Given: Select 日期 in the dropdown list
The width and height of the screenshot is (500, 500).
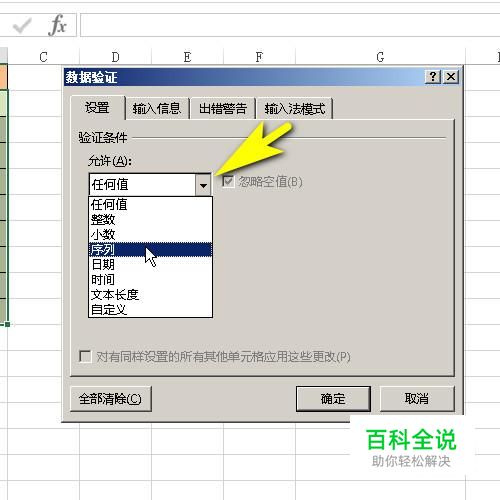Looking at the screenshot, I should (150, 264).
